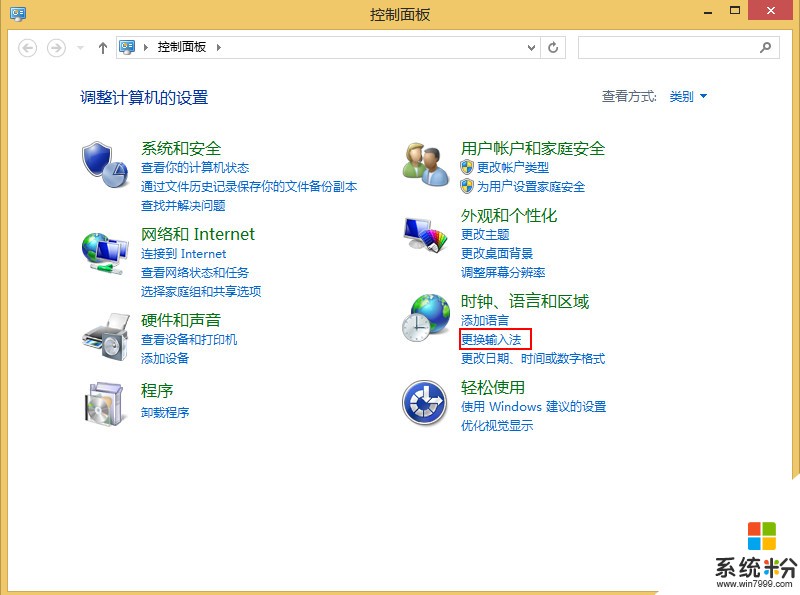Open 硬件和声音 printer icon
800x595 pixels.
(x=106, y=337)
